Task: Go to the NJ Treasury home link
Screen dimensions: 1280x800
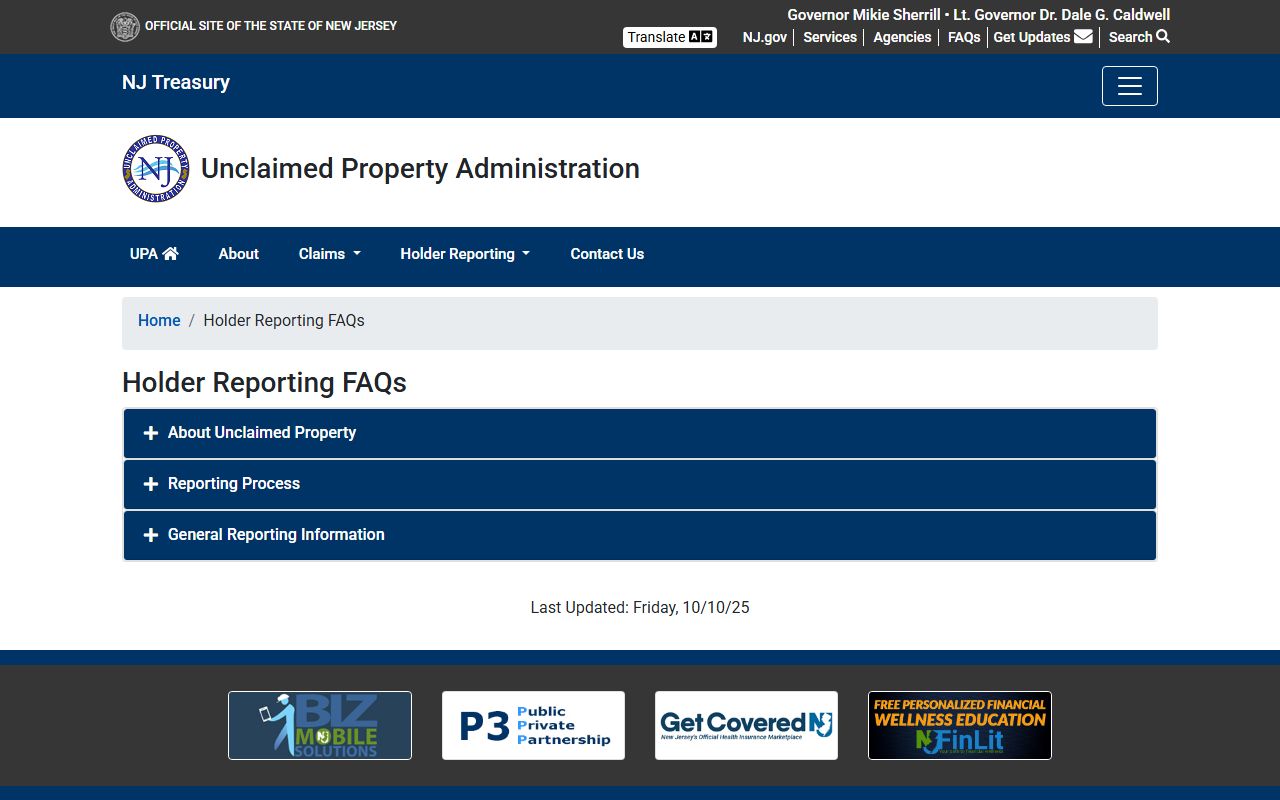Action: click(x=176, y=82)
